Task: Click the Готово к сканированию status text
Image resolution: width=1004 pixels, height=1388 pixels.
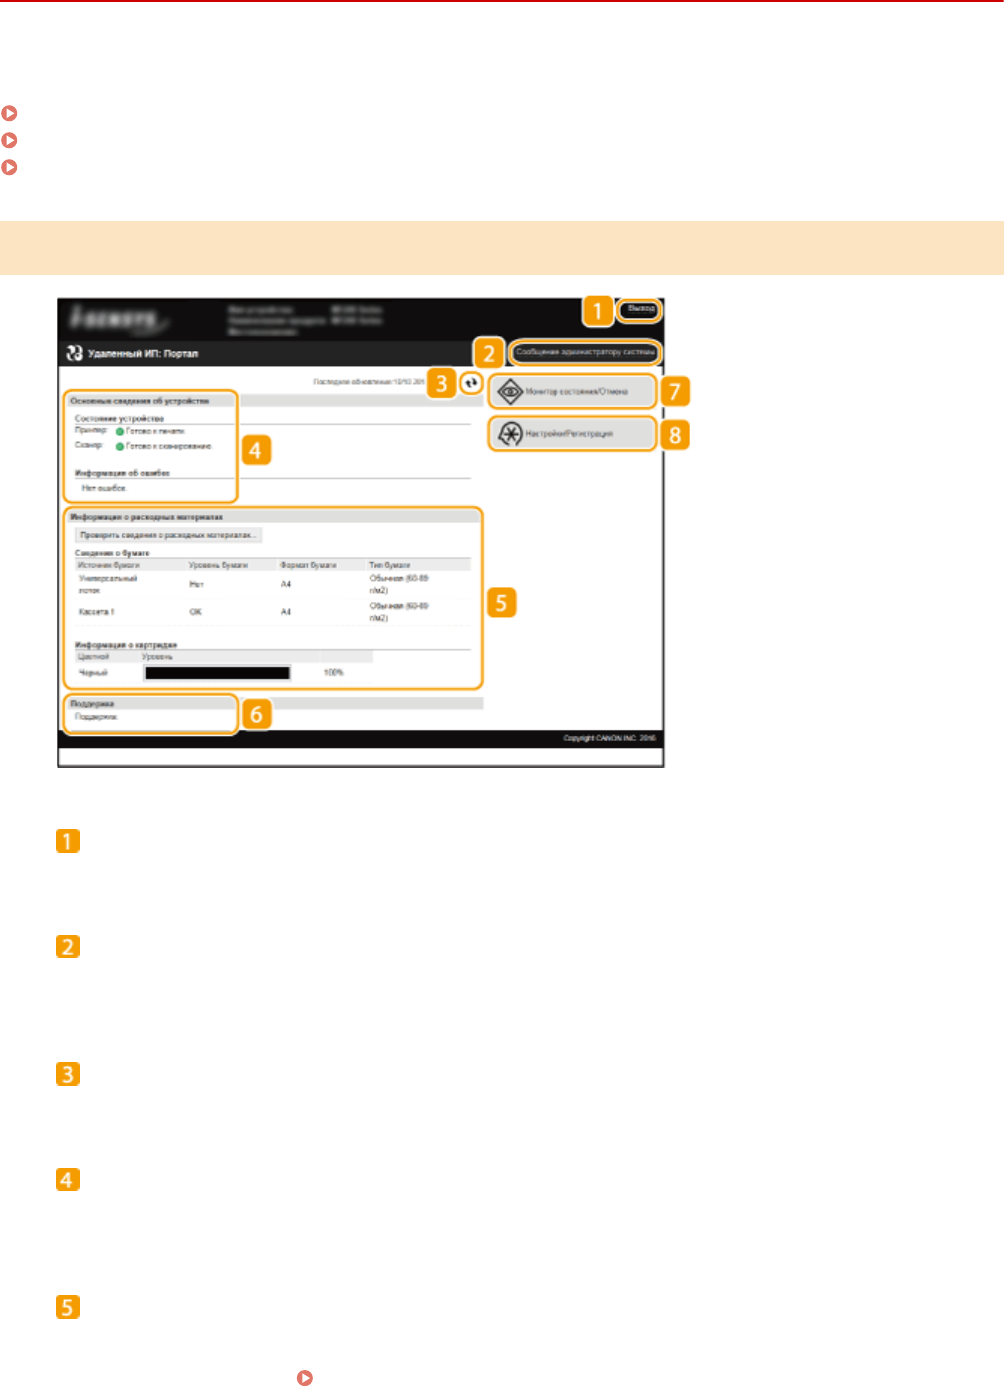Action: 168,446
